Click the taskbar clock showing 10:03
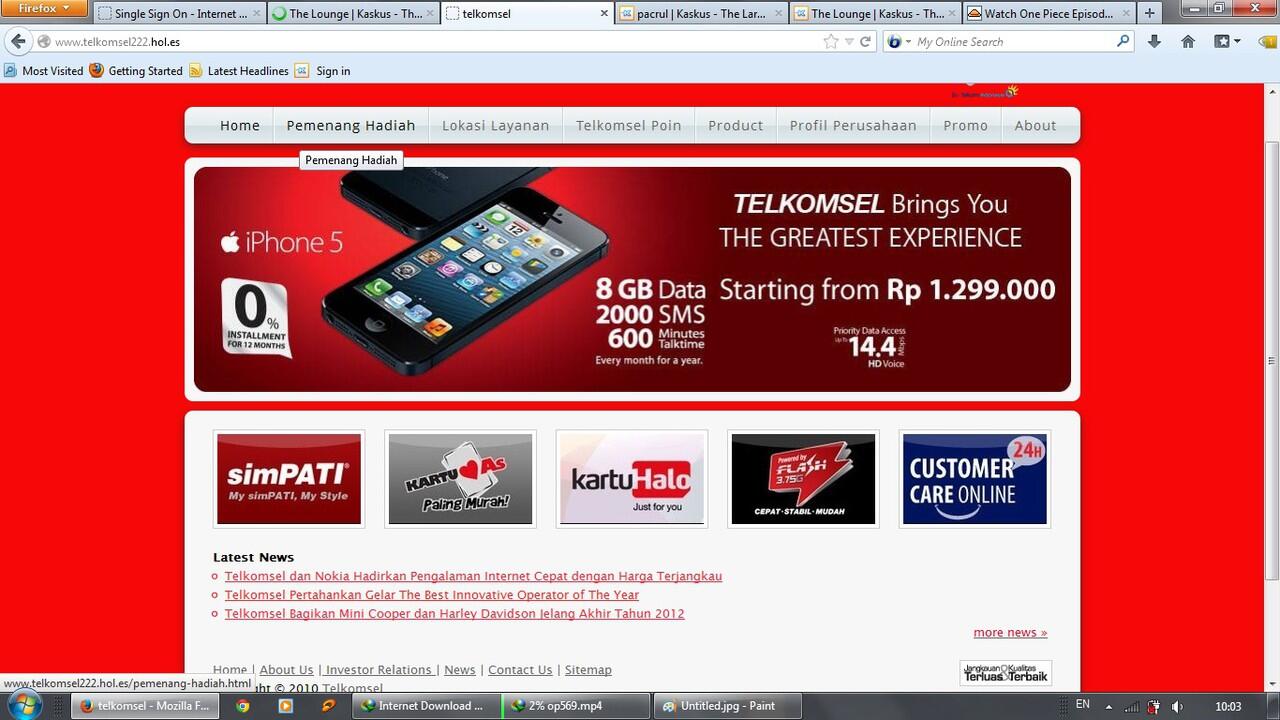Viewport: 1280px width, 720px height. point(1228,706)
